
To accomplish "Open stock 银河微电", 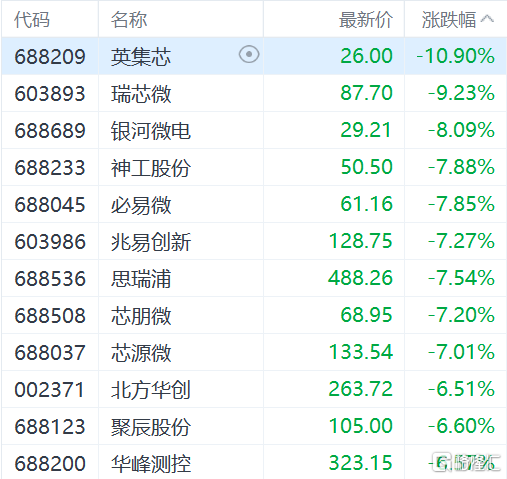I will [x=151, y=130].
